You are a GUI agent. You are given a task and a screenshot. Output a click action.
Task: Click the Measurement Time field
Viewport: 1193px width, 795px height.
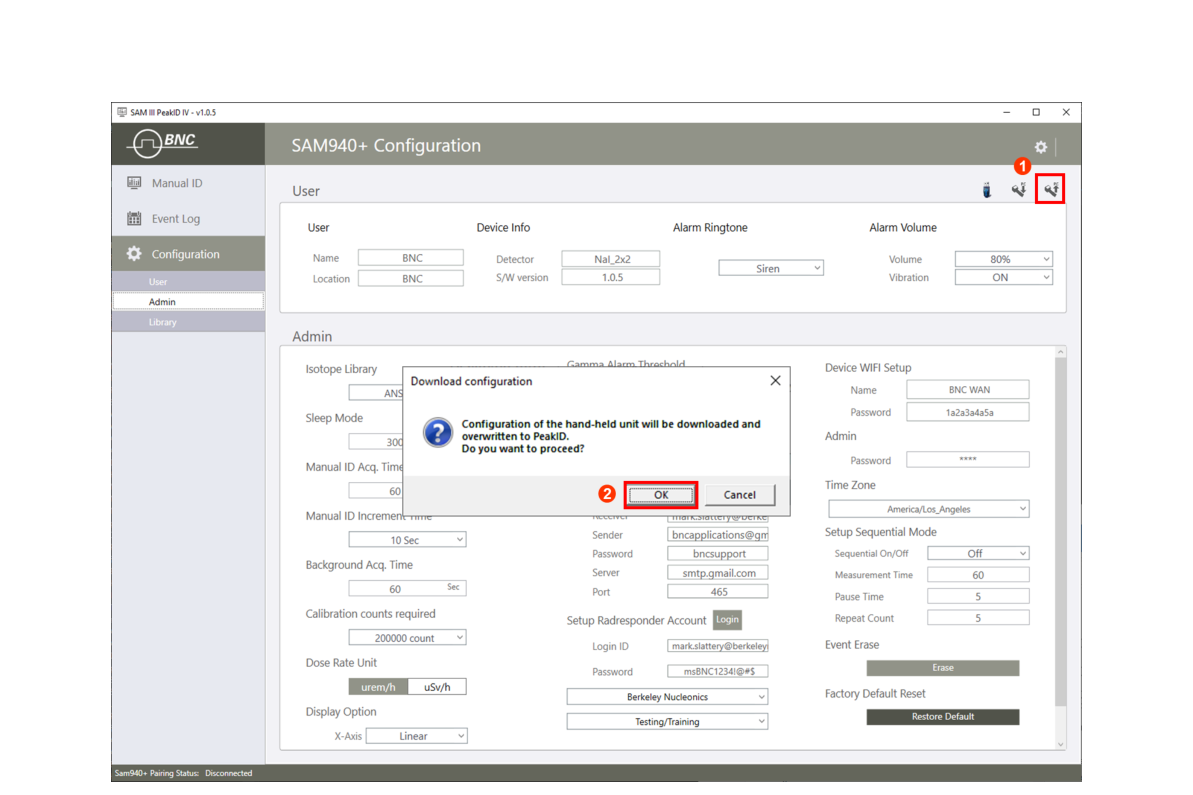tap(978, 575)
